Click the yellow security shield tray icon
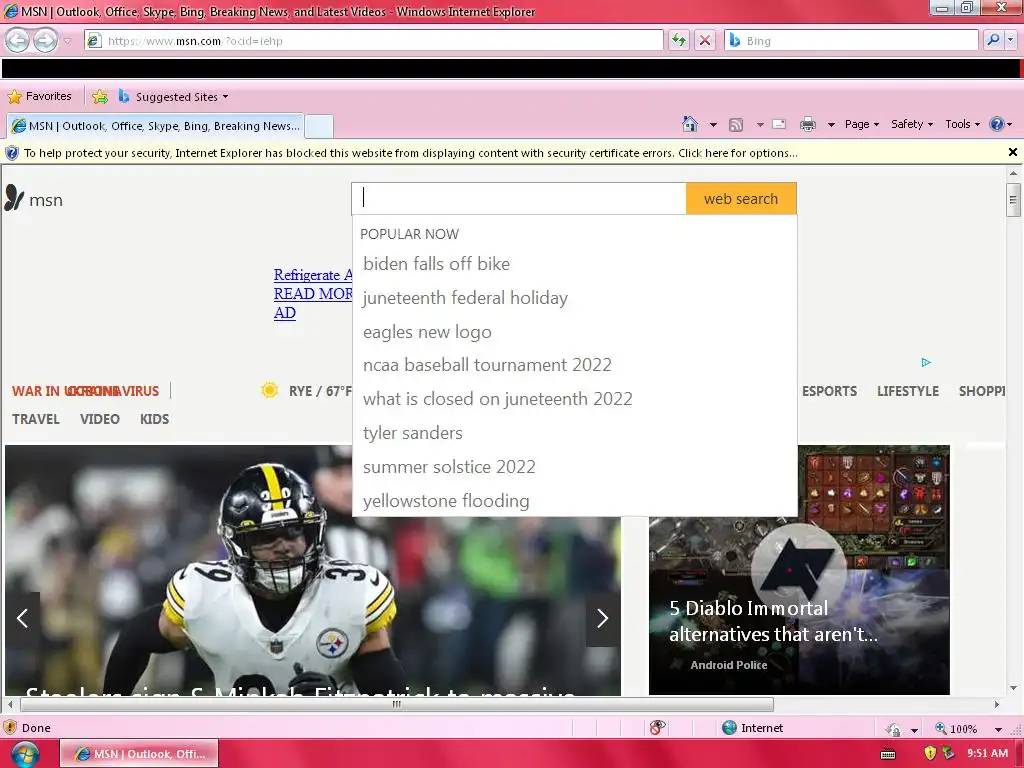The width and height of the screenshot is (1024, 768). 930,754
